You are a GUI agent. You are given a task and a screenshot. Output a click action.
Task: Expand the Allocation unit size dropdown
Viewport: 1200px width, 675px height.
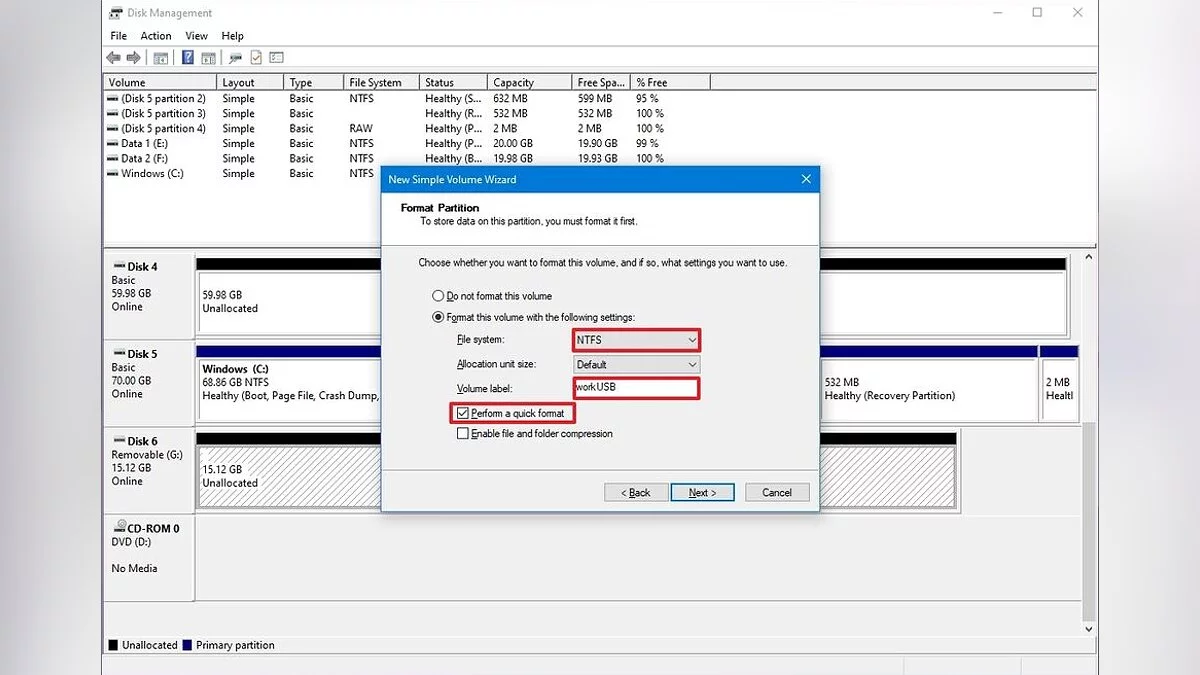coord(636,365)
